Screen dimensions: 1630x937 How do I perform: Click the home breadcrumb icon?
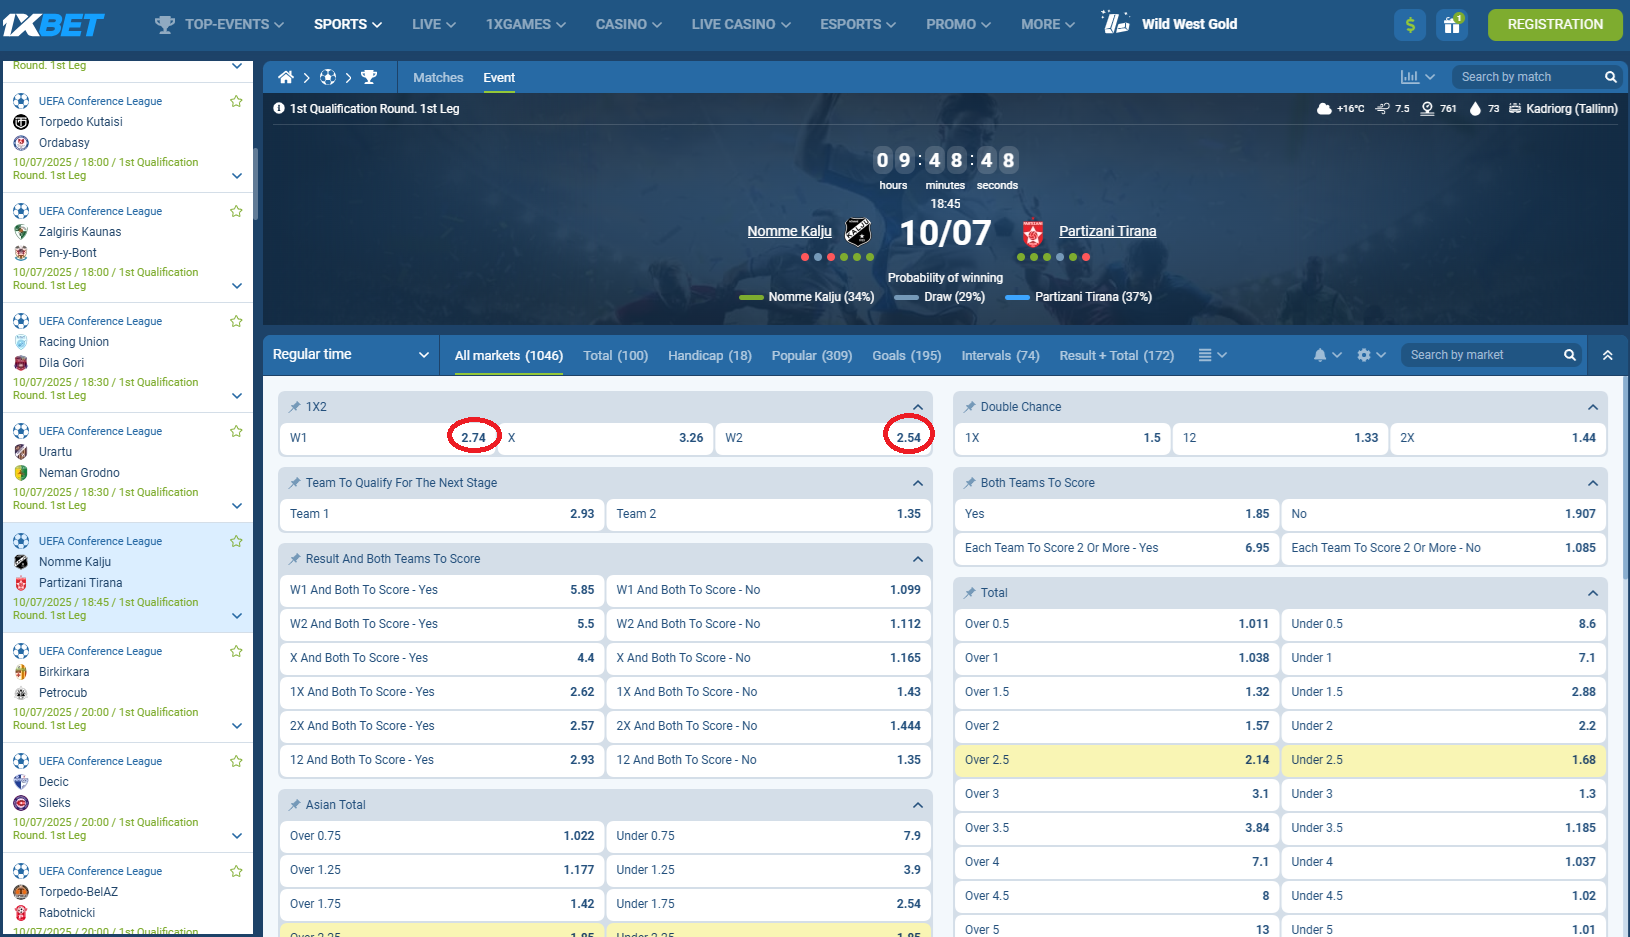pyautogui.click(x=285, y=77)
